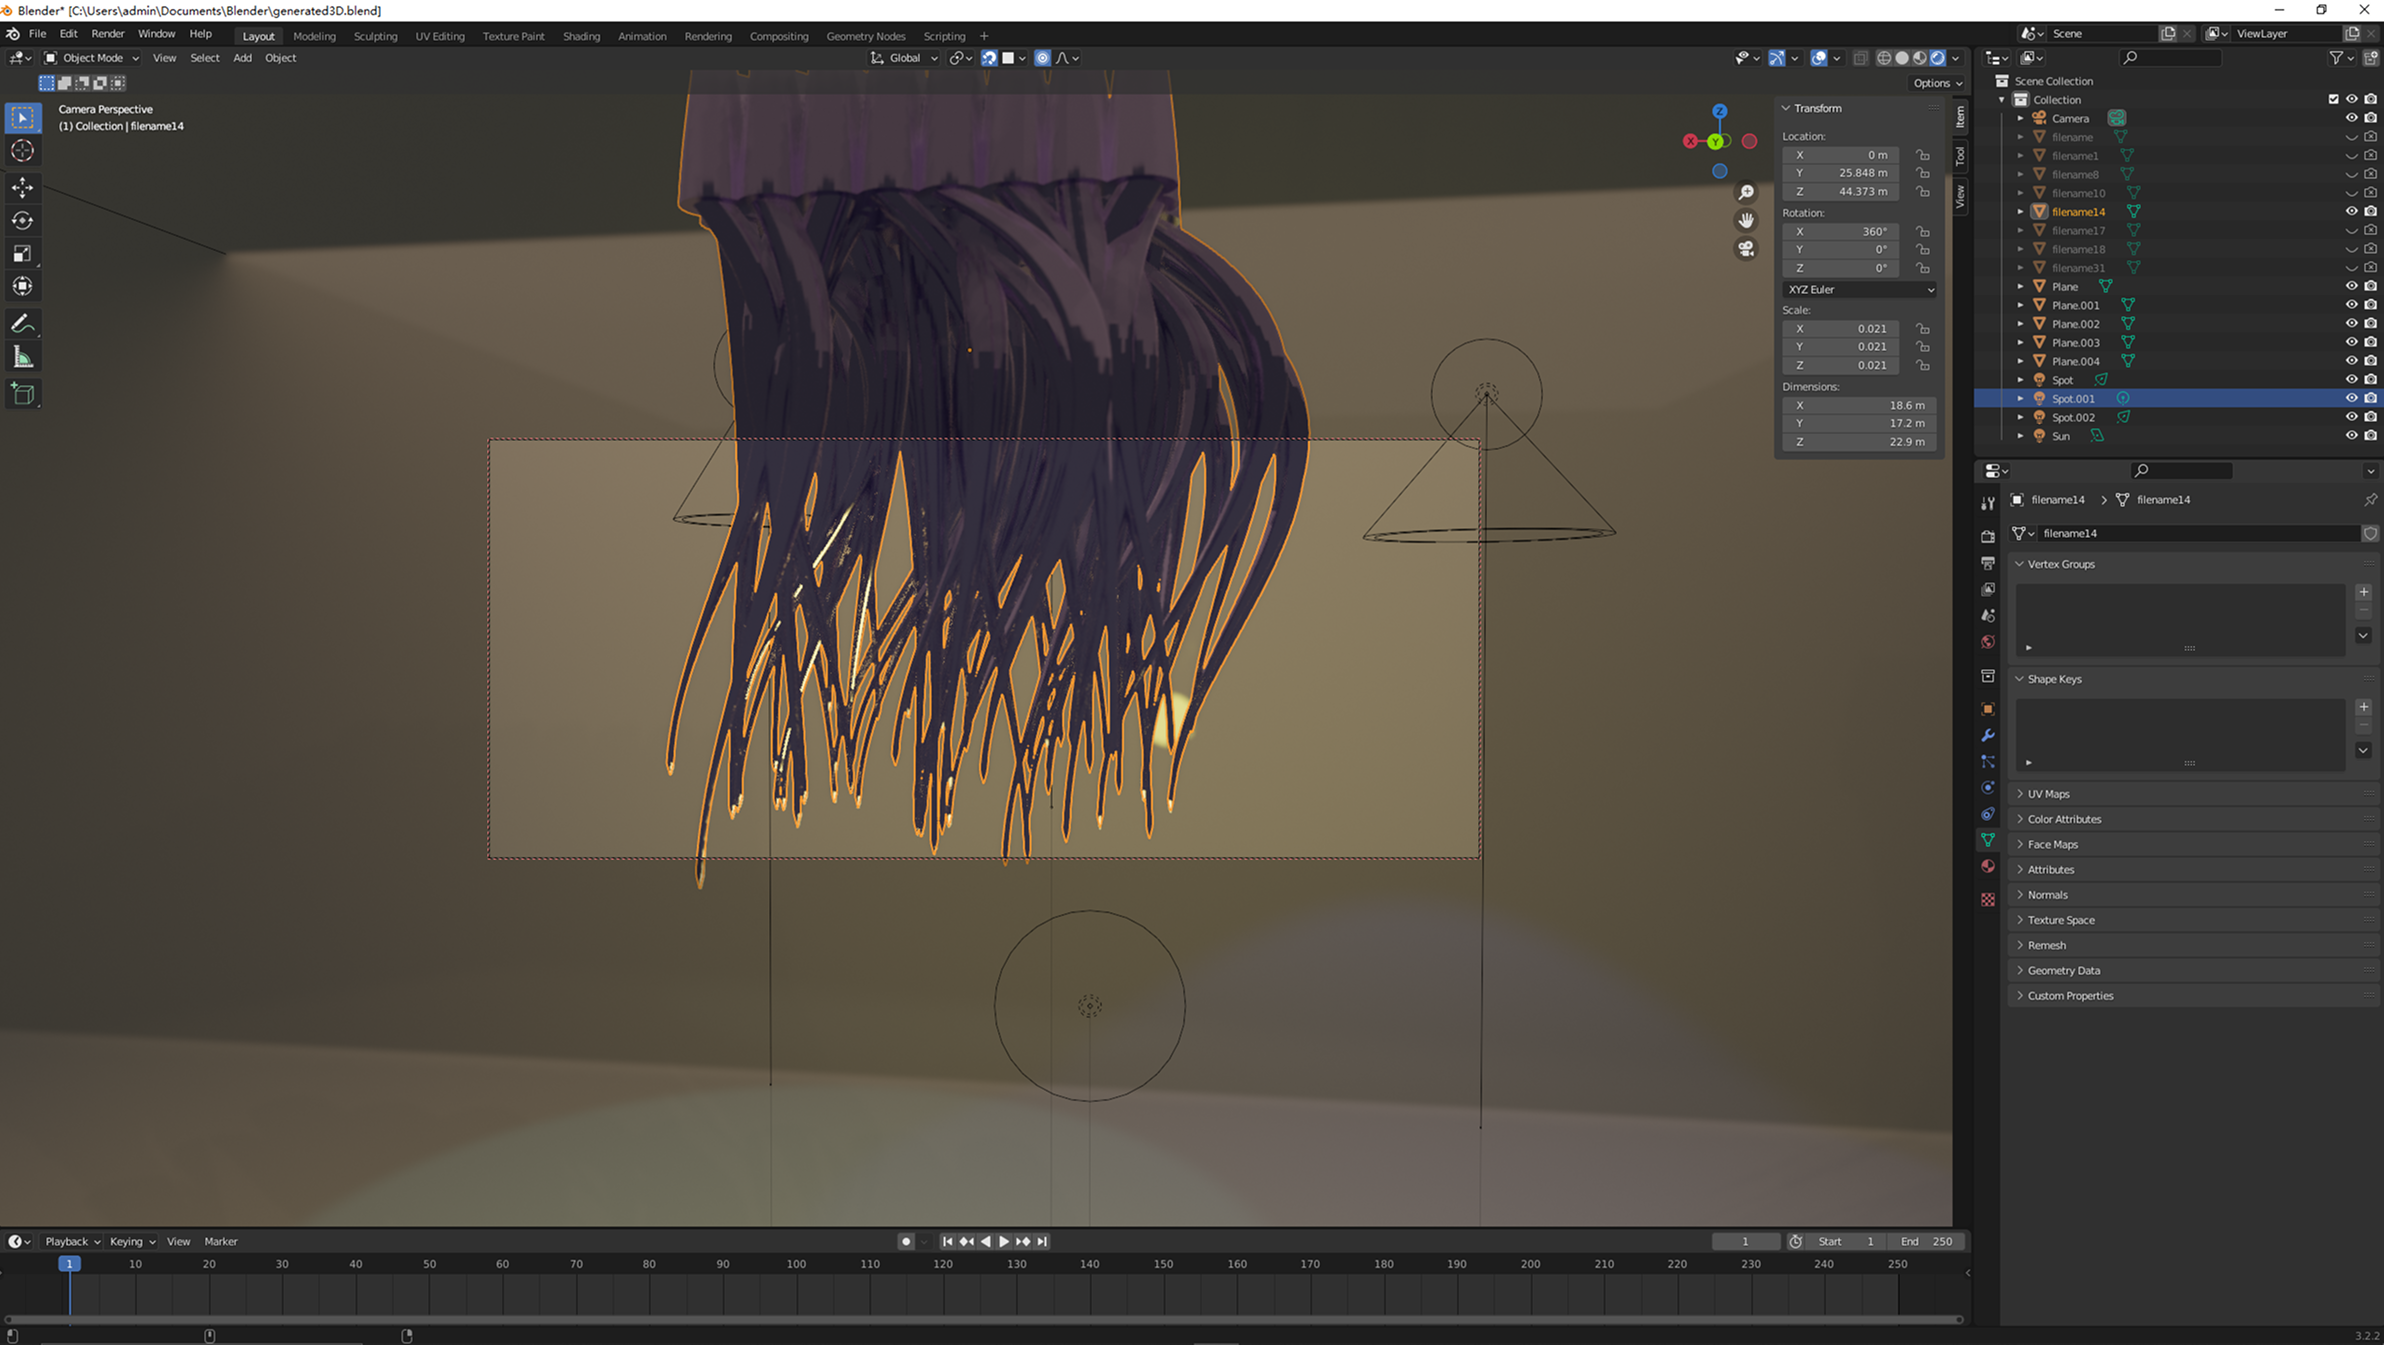Open the XYZ Euler rotation mode dropdown

tap(1859, 289)
